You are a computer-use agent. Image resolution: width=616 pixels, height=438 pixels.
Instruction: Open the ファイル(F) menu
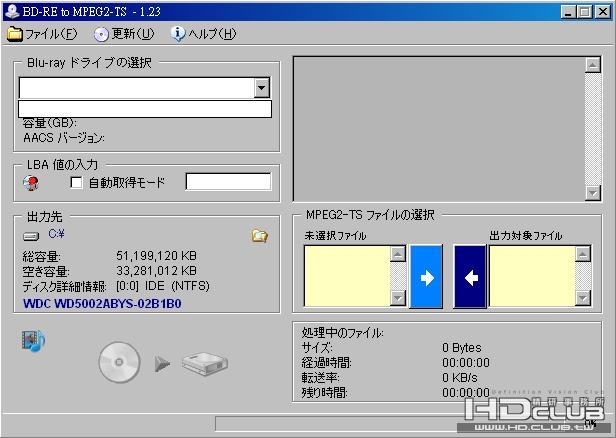(42, 34)
